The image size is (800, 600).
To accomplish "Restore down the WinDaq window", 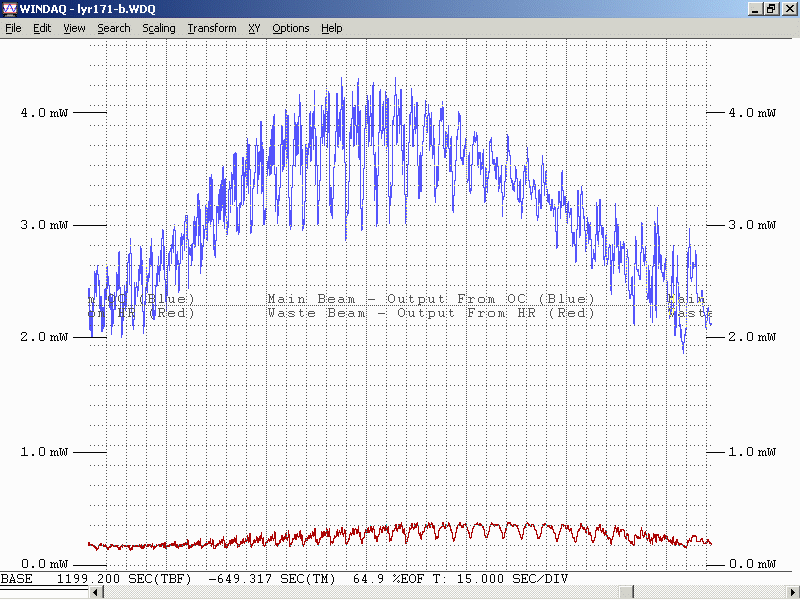I will pyautogui.click(x=771, y=9).
